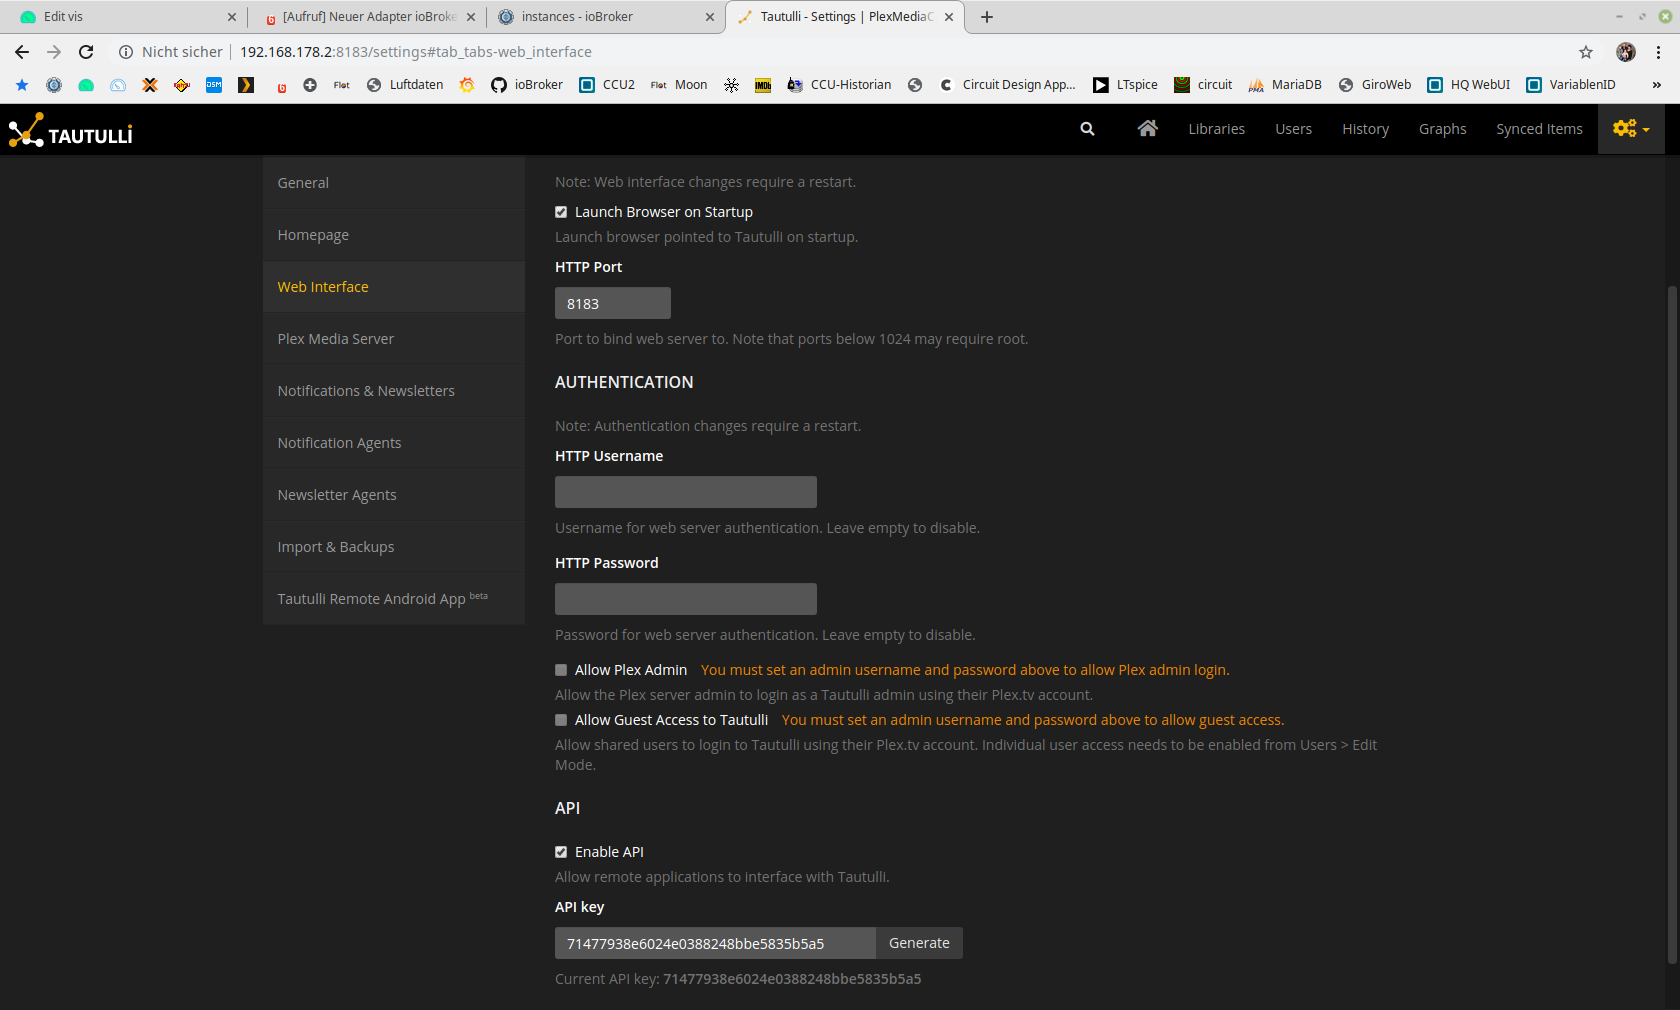Viewport: 1680px width, 1010px height.
Task: Click the API key field
Action: click(715, 943)
